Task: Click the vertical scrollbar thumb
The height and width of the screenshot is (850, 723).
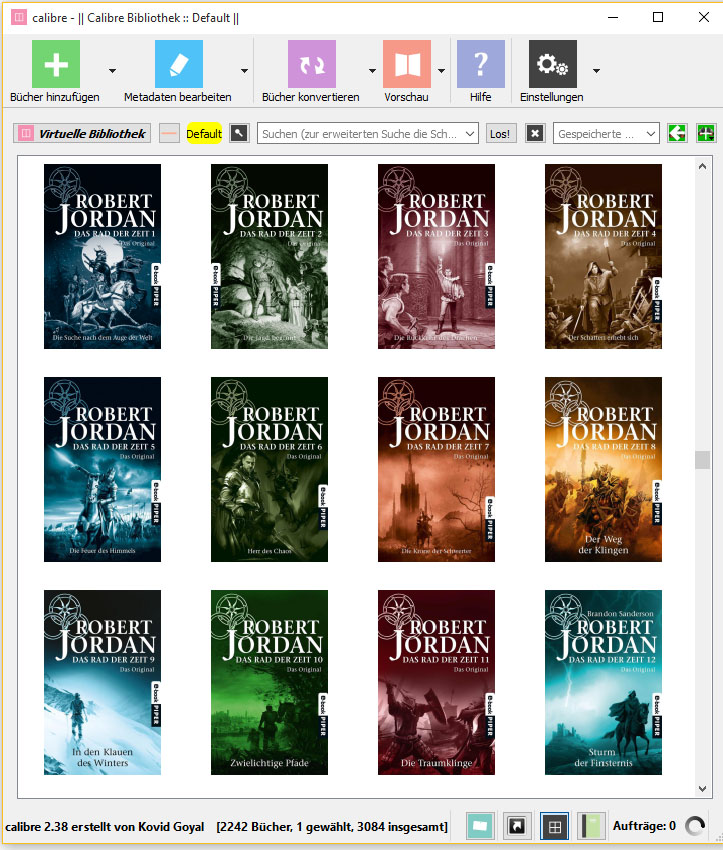Action: point(702,460)
